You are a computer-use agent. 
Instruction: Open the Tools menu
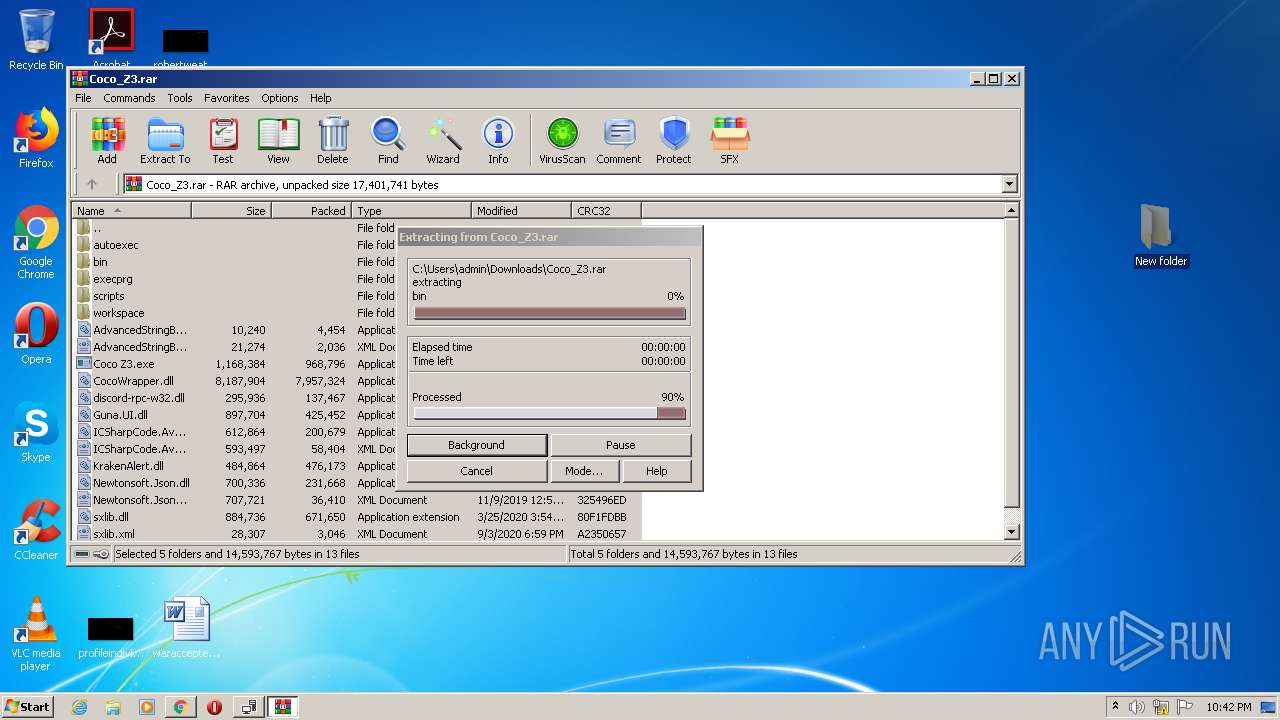180,98
